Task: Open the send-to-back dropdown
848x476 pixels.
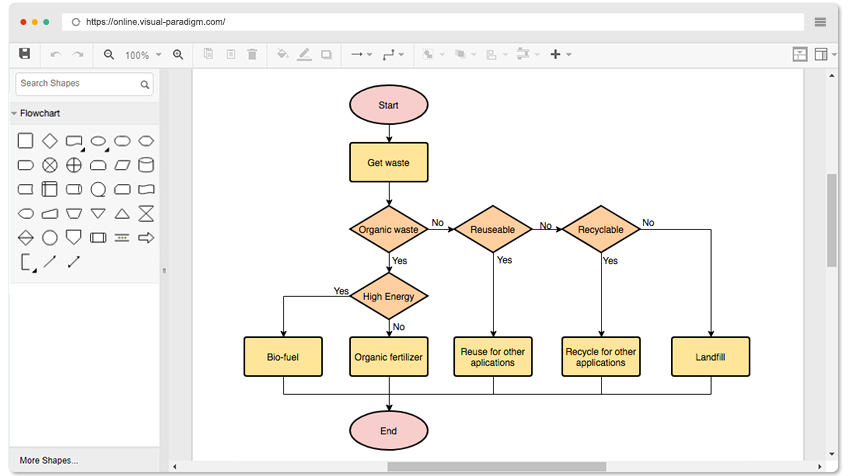Action: (x=465, y=54)
